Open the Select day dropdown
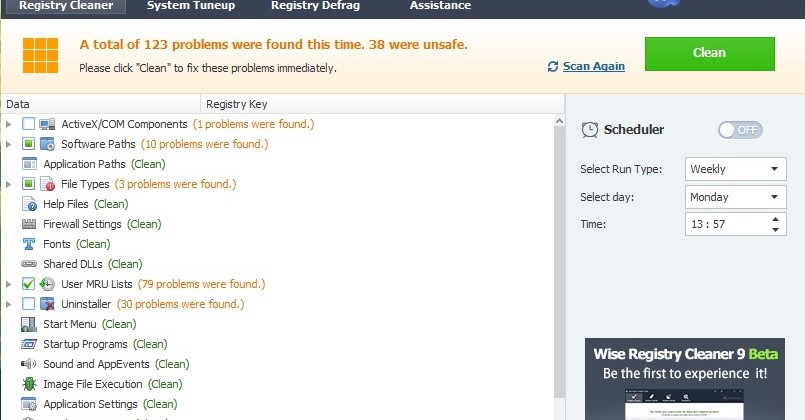 coord(735,197)
